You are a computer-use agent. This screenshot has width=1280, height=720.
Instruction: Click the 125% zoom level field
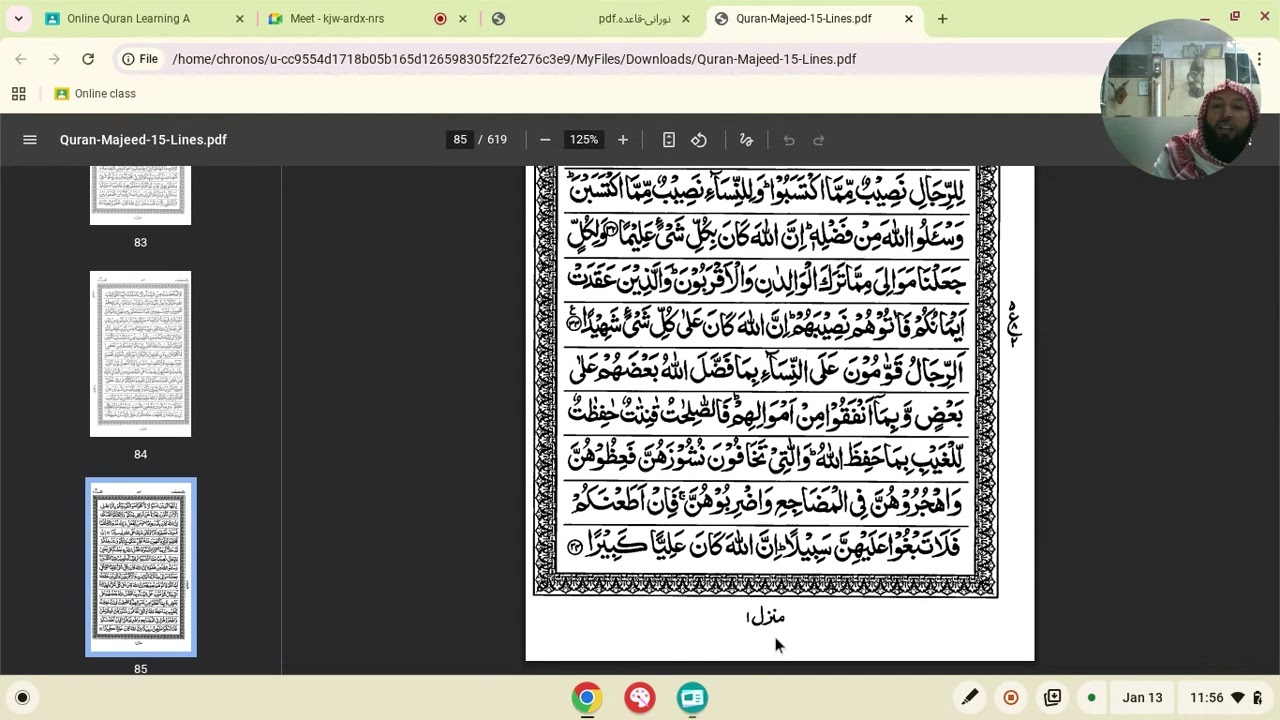(584, 140)
